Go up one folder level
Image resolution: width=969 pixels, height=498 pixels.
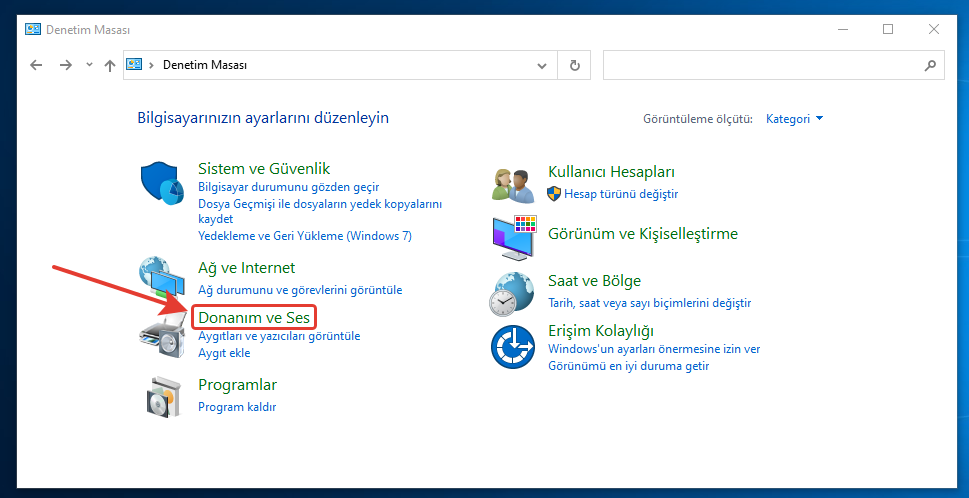coord(110,65)
